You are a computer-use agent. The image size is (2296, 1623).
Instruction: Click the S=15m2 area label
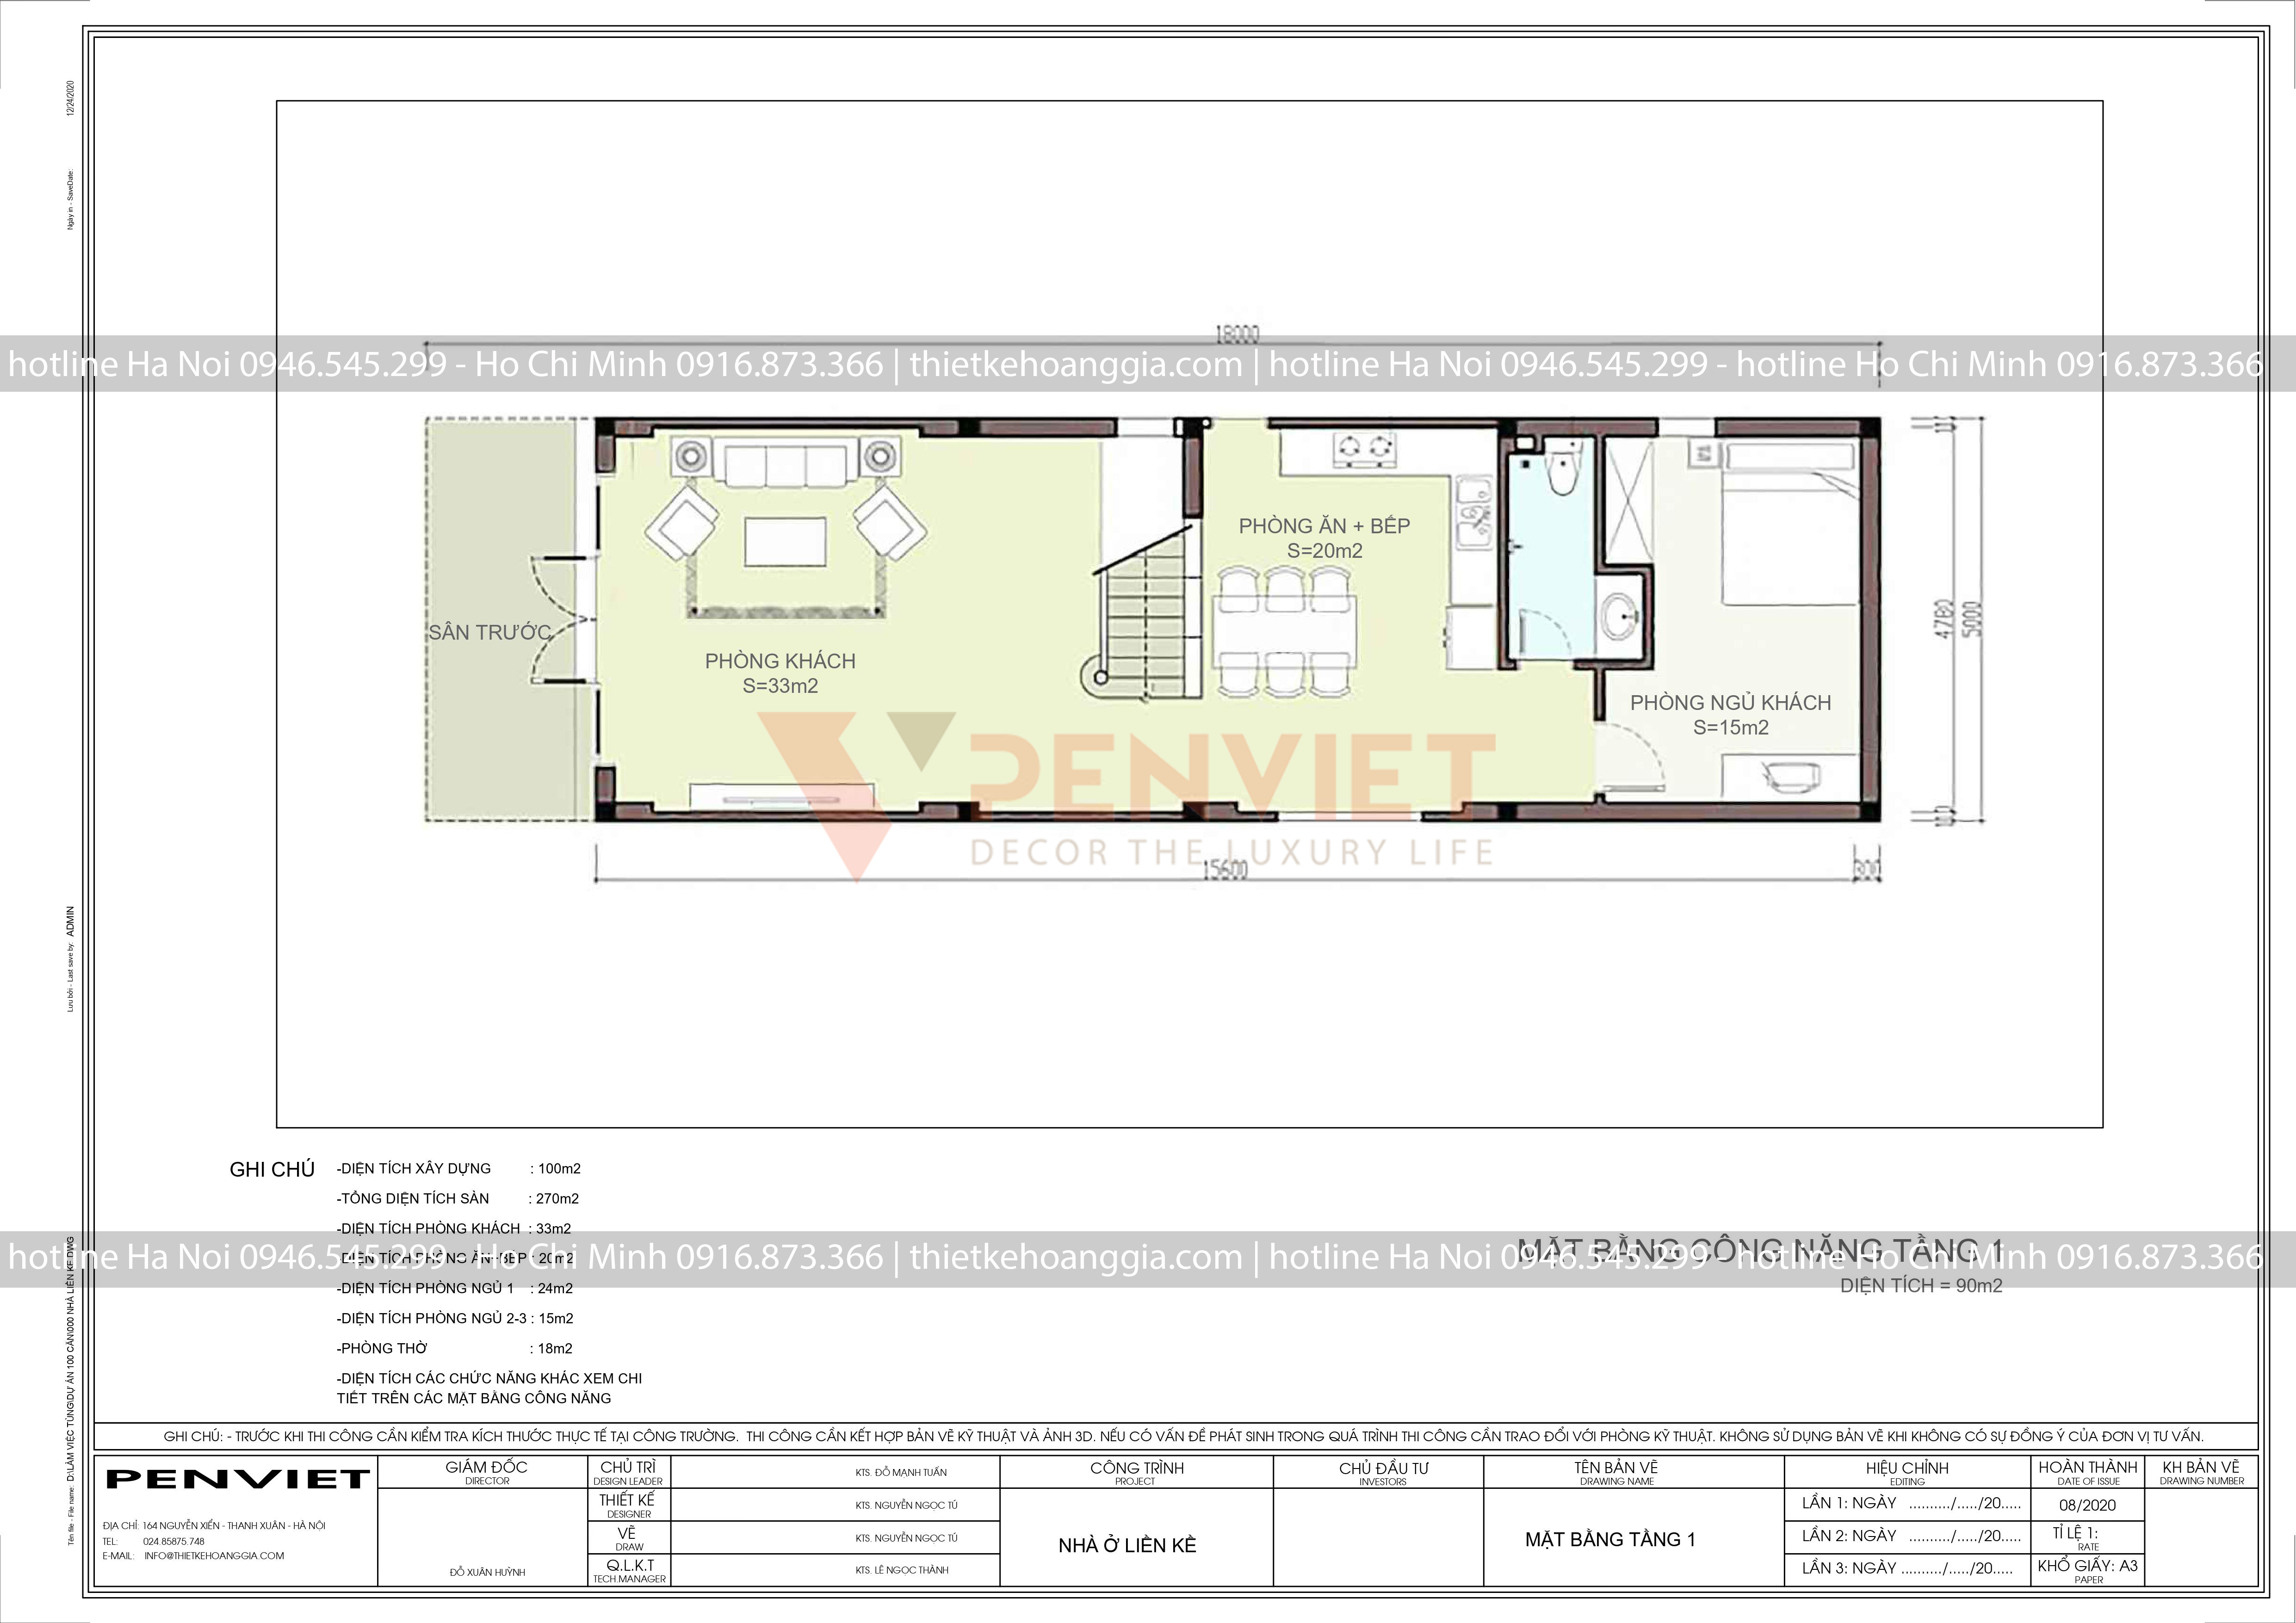[1730, 728]
